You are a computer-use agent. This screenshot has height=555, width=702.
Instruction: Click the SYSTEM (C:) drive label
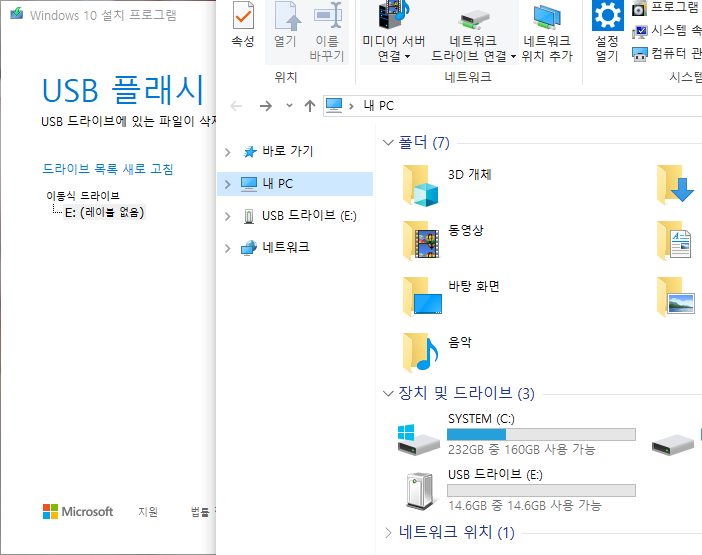coord(481,419)
